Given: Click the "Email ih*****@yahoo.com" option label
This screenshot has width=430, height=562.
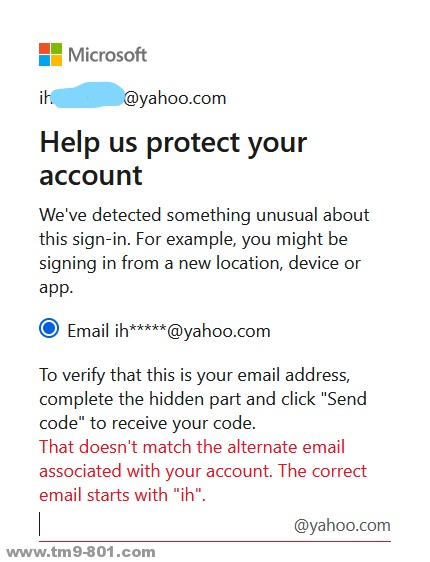Looking at the screenshot, I should tap(169, 331).
